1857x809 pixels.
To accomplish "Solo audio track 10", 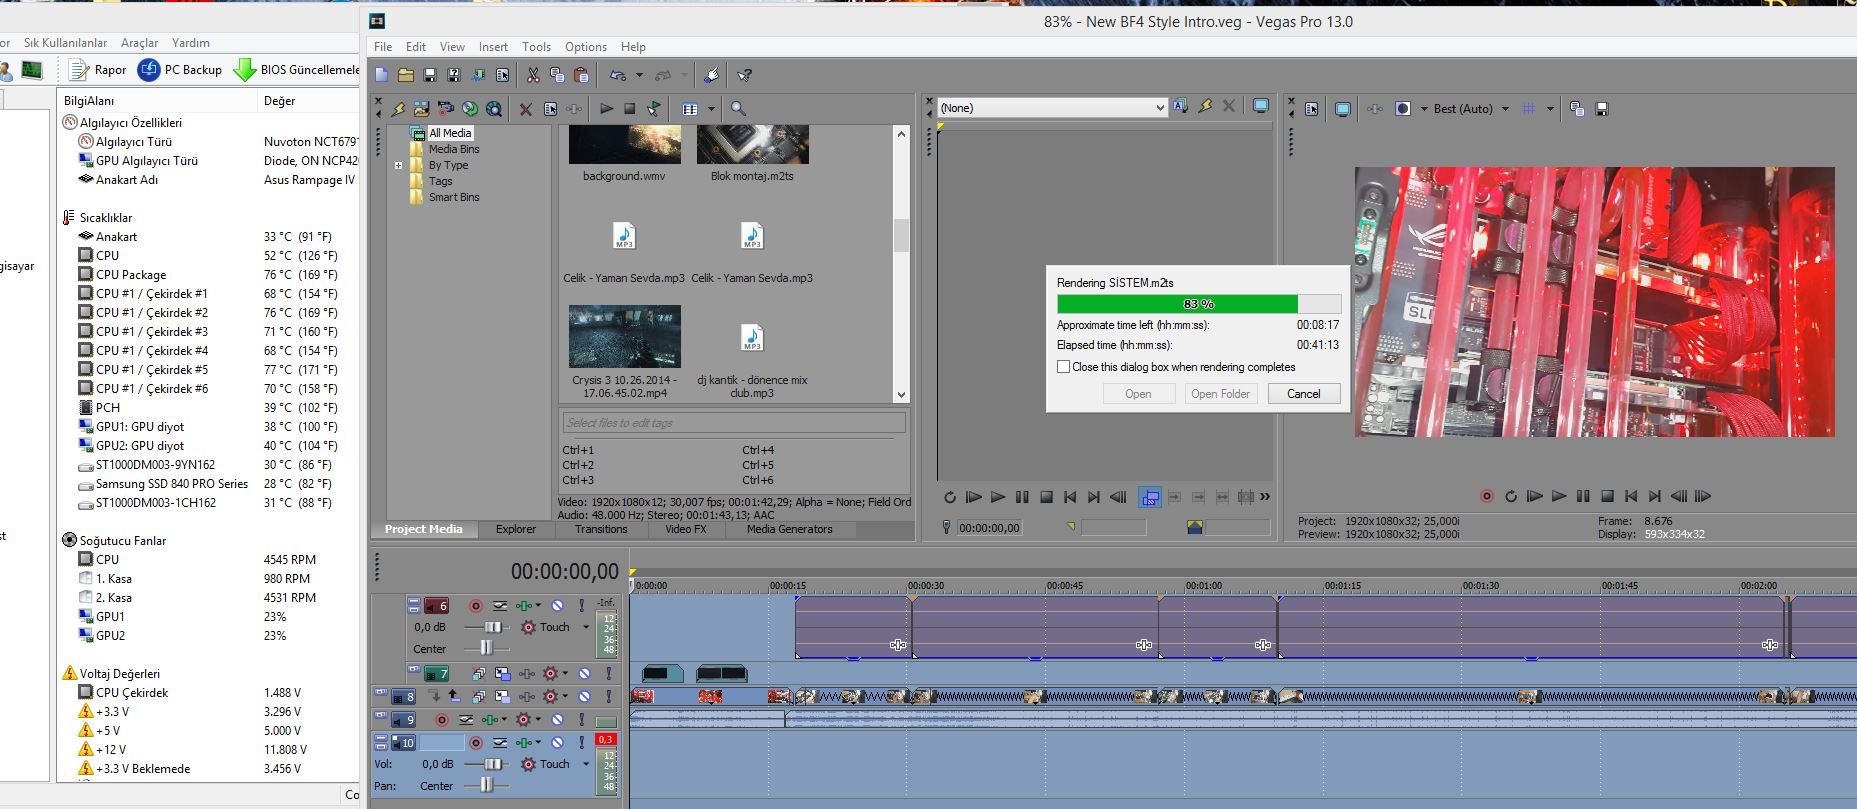I will coord(581,743).
